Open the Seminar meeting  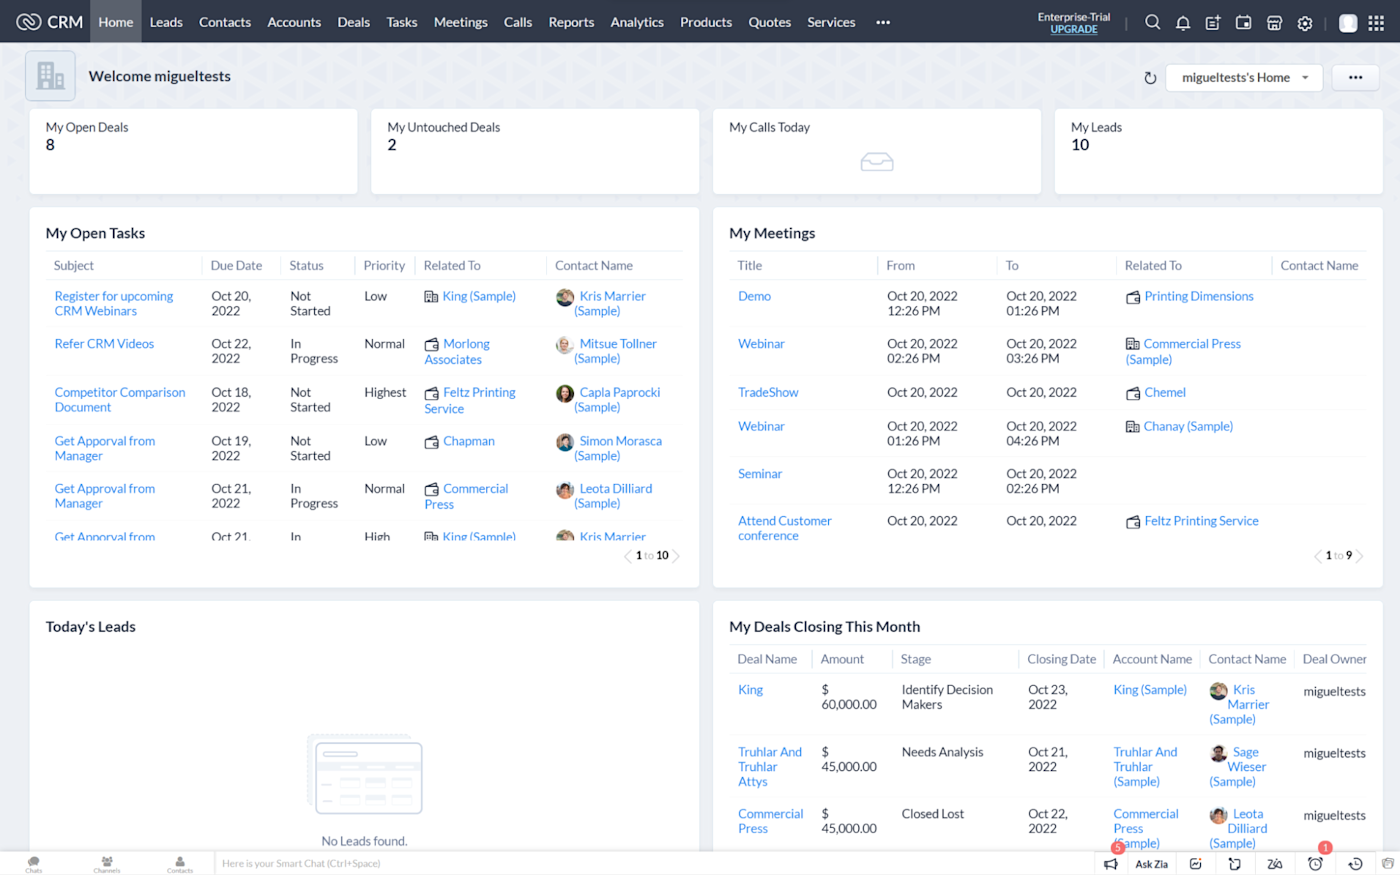760,474
